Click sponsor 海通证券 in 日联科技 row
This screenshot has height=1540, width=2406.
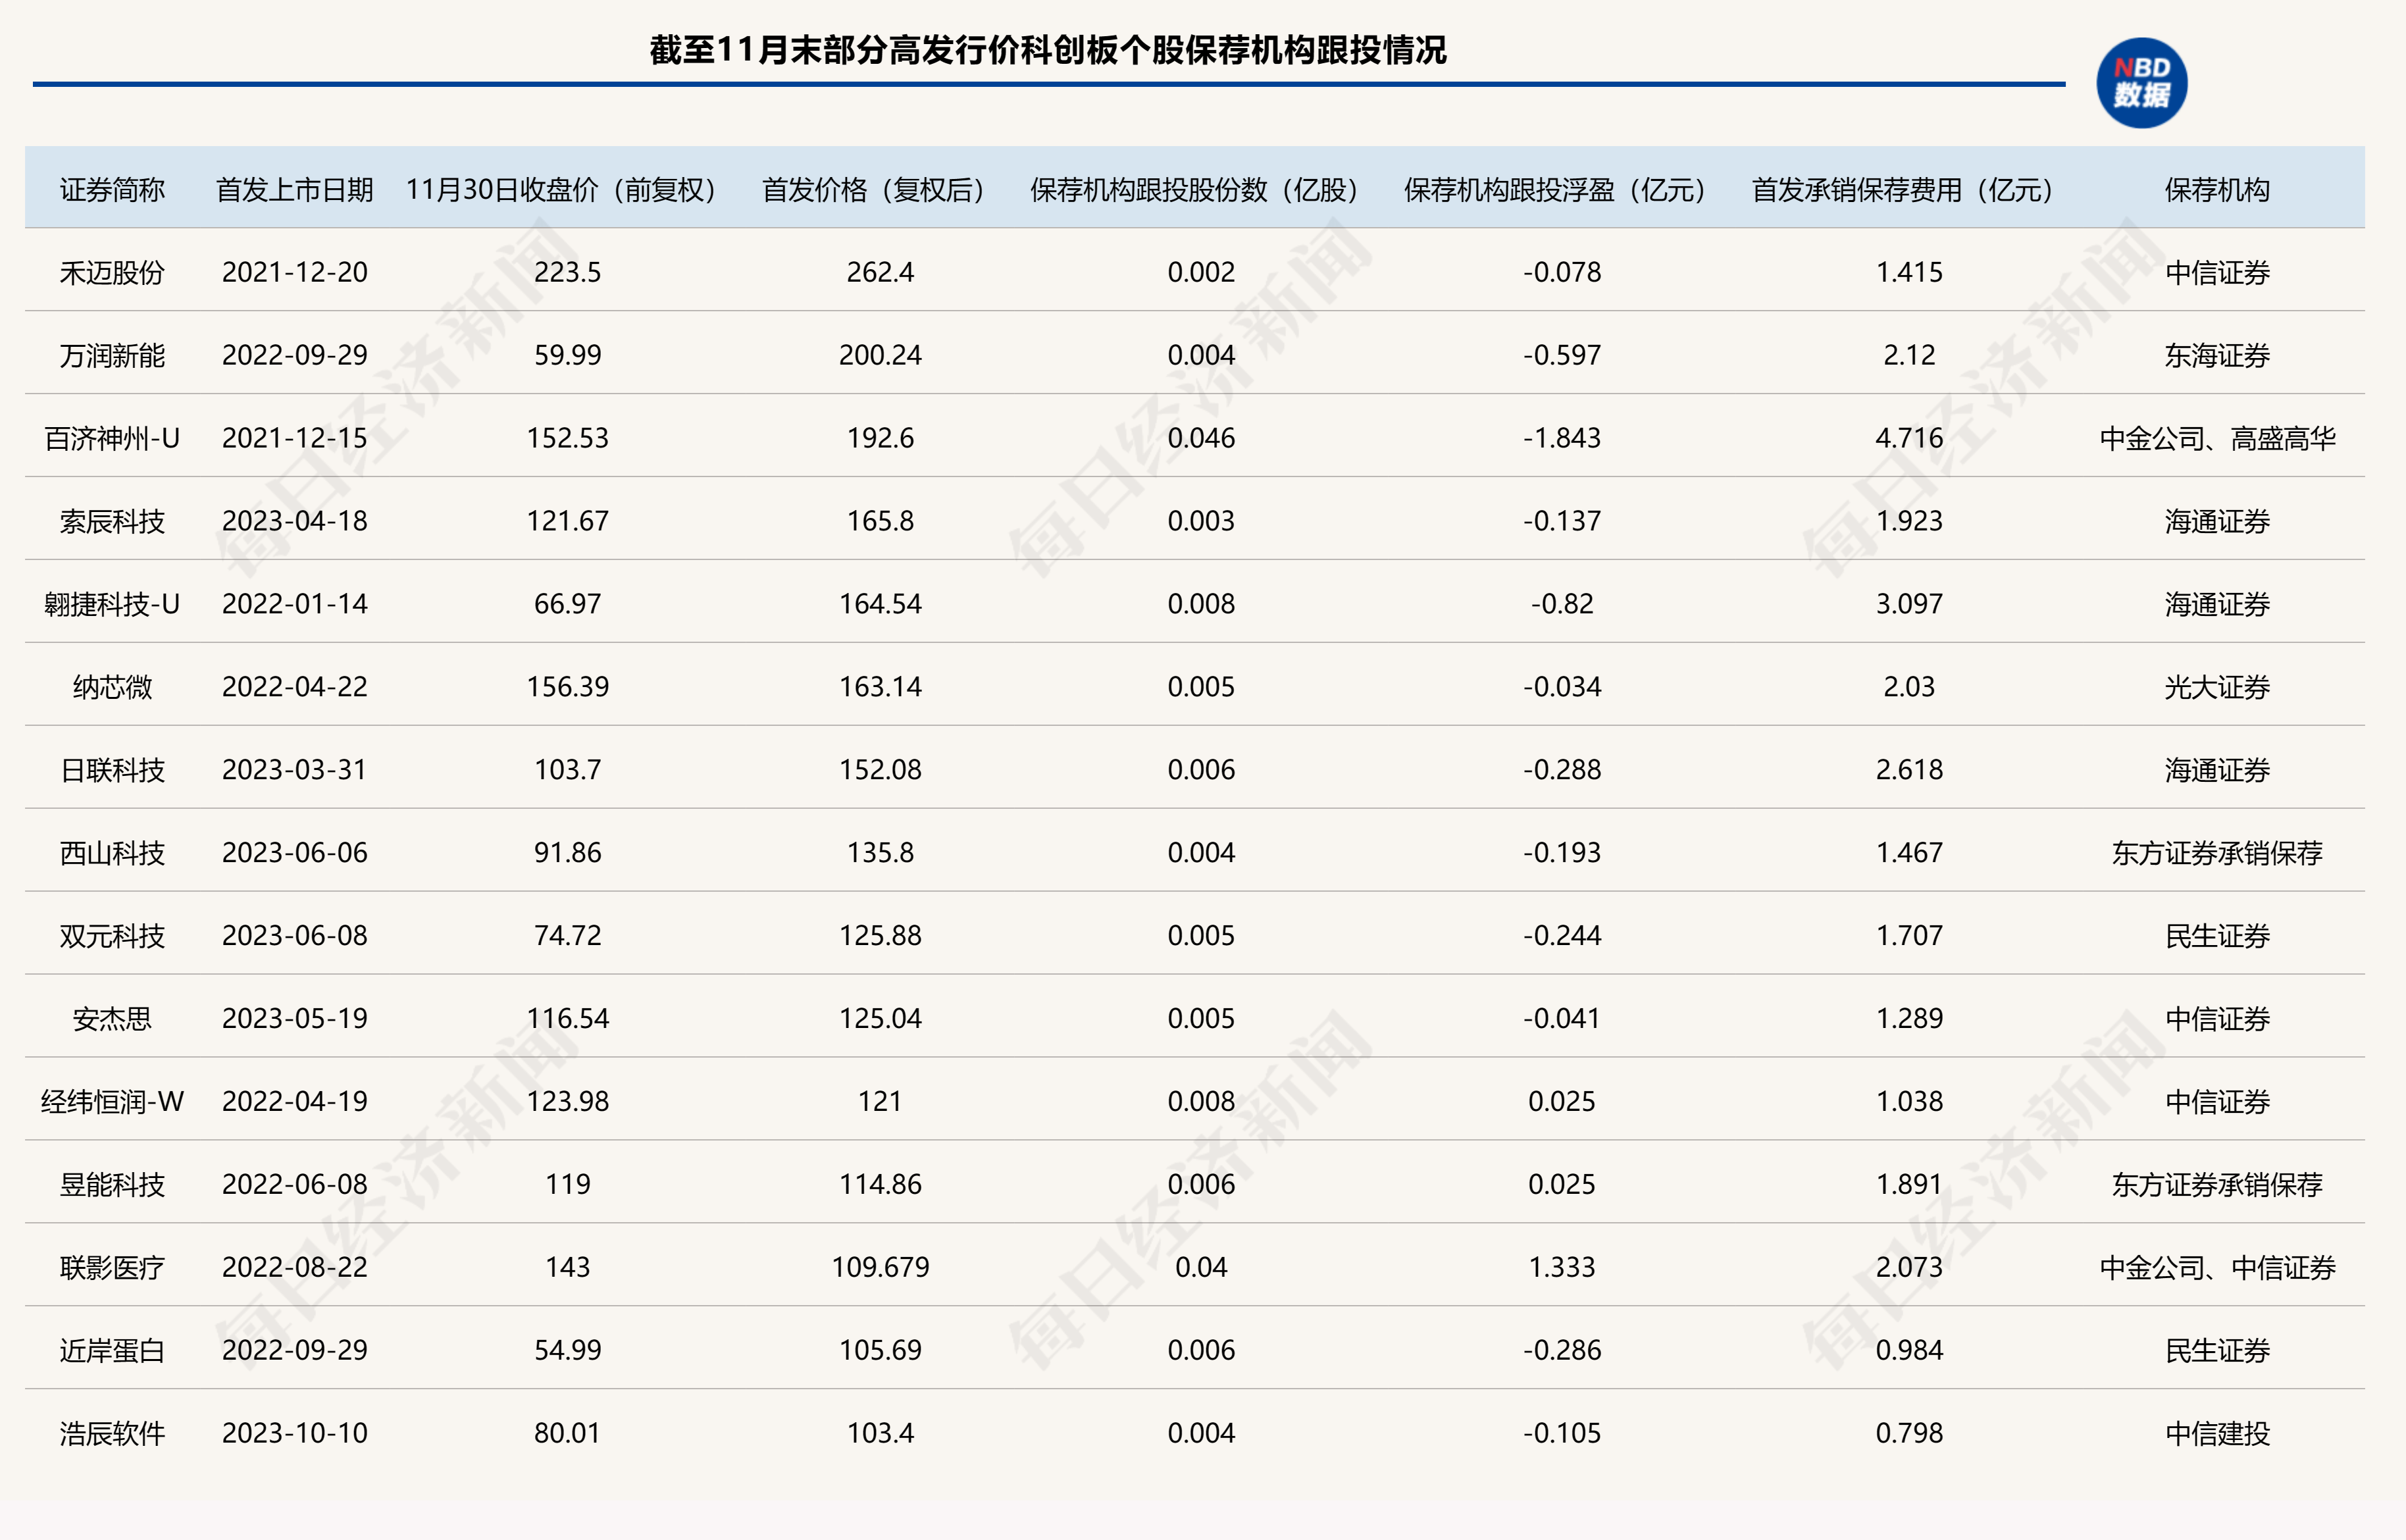click(2217, 770)
